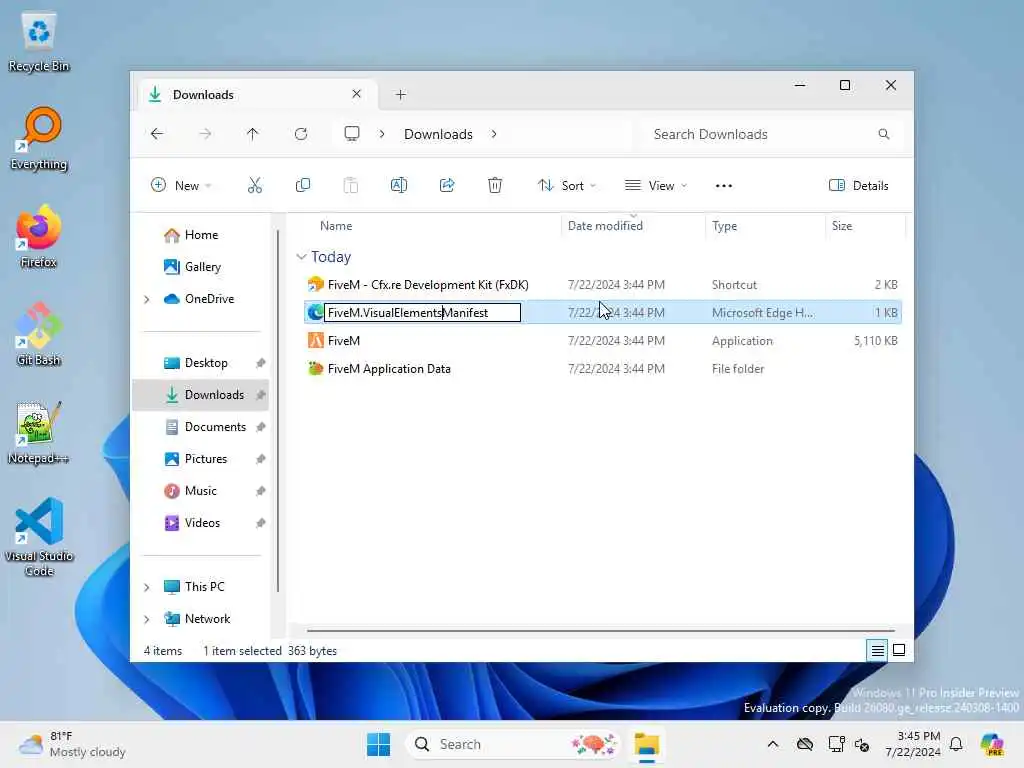Screen dimensions: 1024x768
Task: Click the taskbar Search box
Action: pyautogui.click(x=513, y=744)
